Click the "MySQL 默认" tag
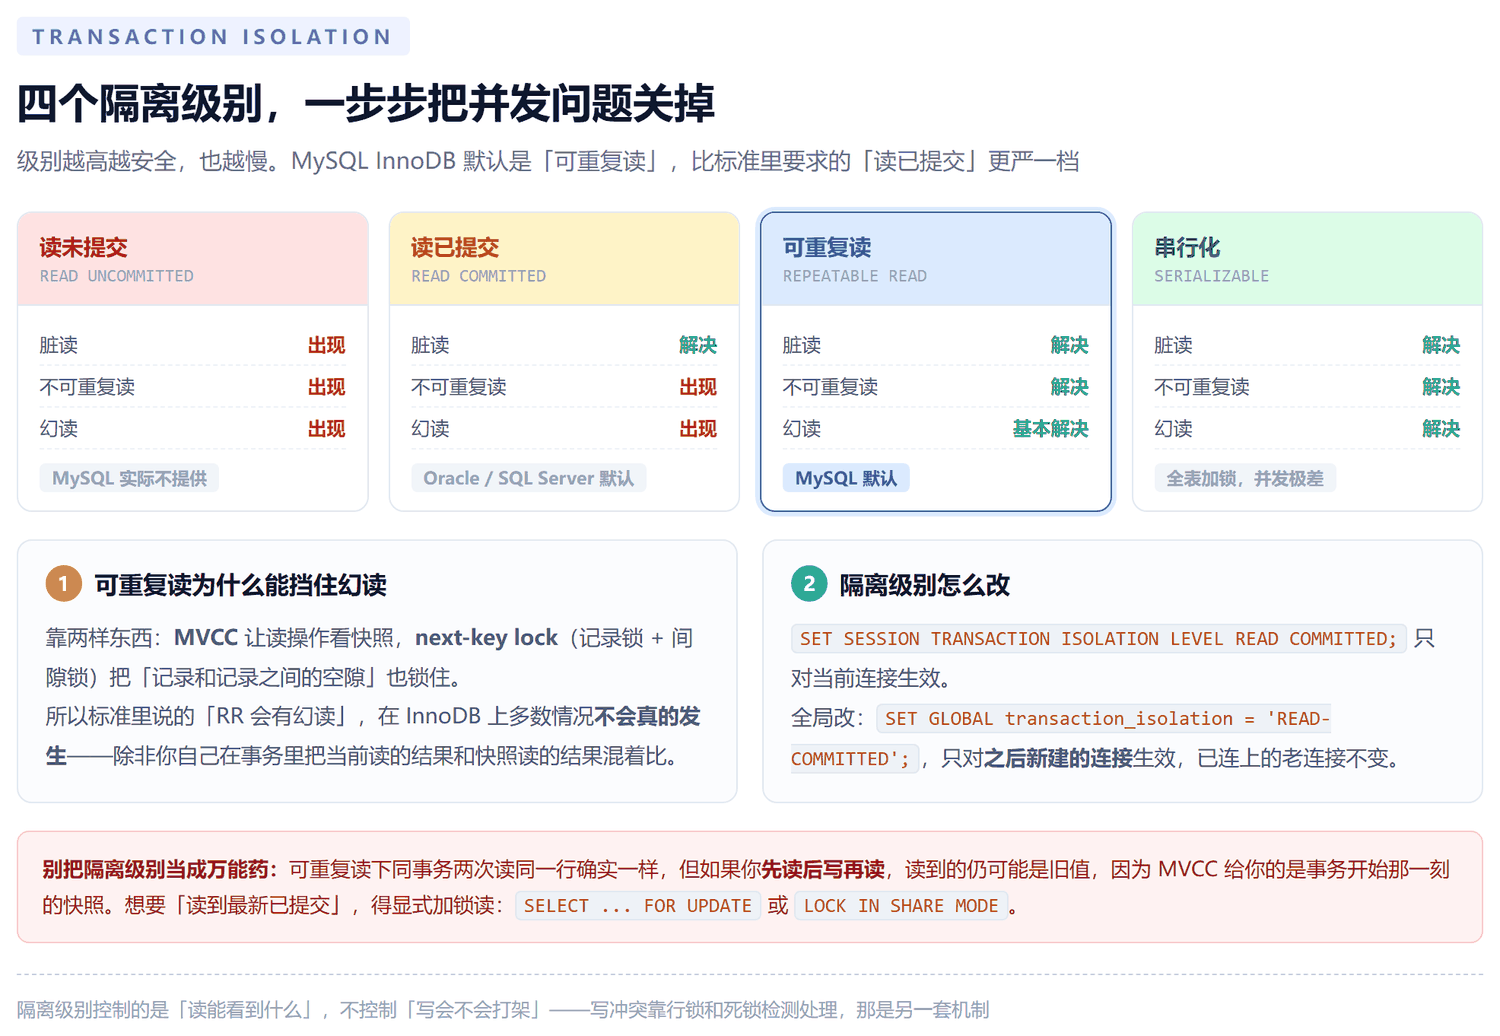Viewport: 1500px width, 1036px height. pyautogui.click(x=846, y=478)
